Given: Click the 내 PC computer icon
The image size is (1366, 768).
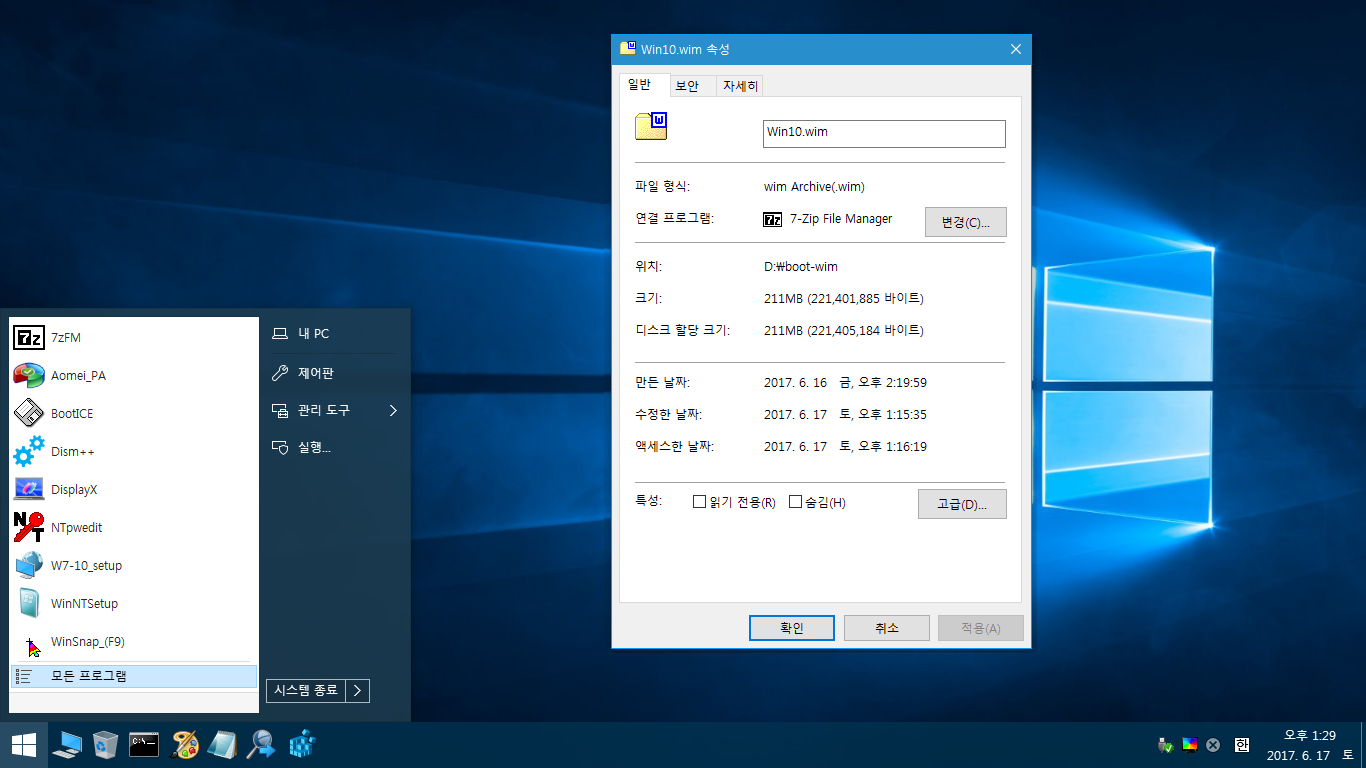Looking at the screenshot, I should [280, 334].
